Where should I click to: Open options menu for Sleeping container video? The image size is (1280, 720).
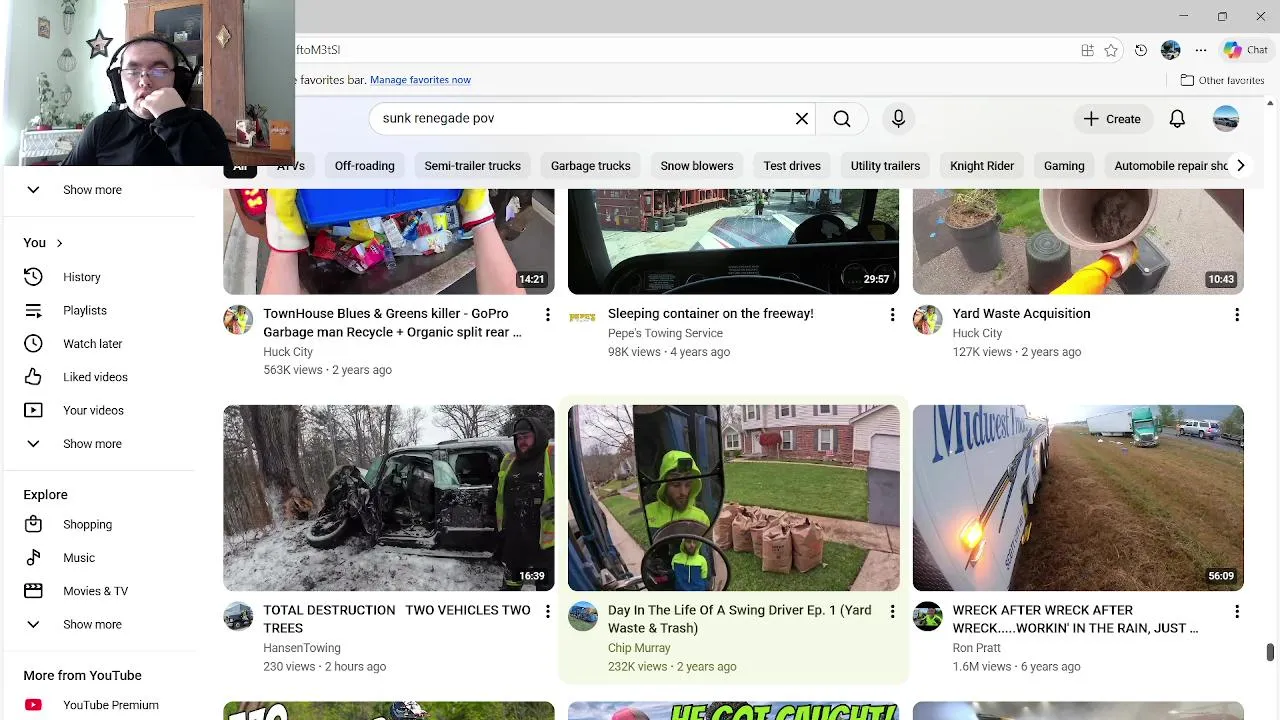pyautogui.click(x=892, y=314)
